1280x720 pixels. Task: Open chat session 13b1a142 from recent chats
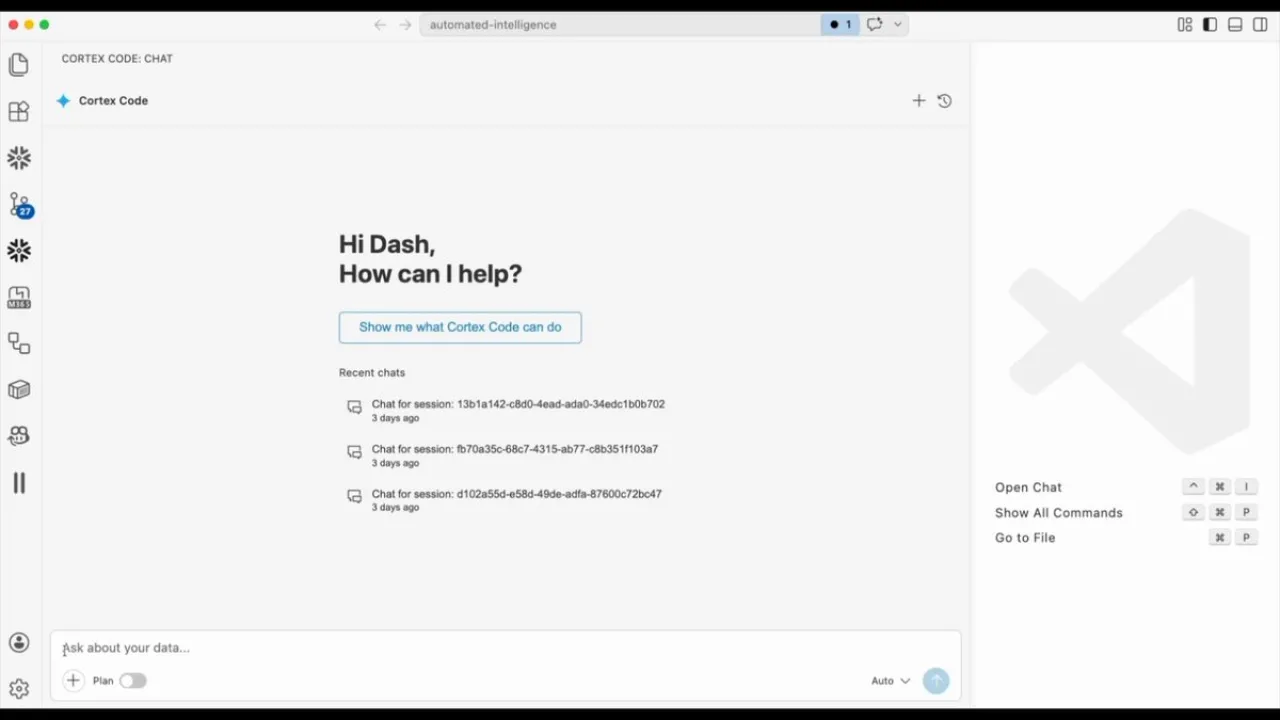coord(518,404)
